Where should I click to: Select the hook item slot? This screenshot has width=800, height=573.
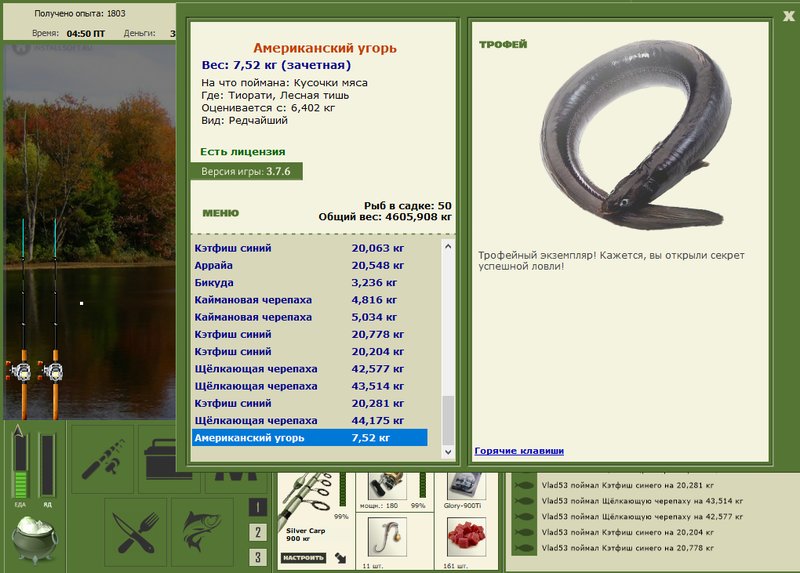tap(388, 537)
